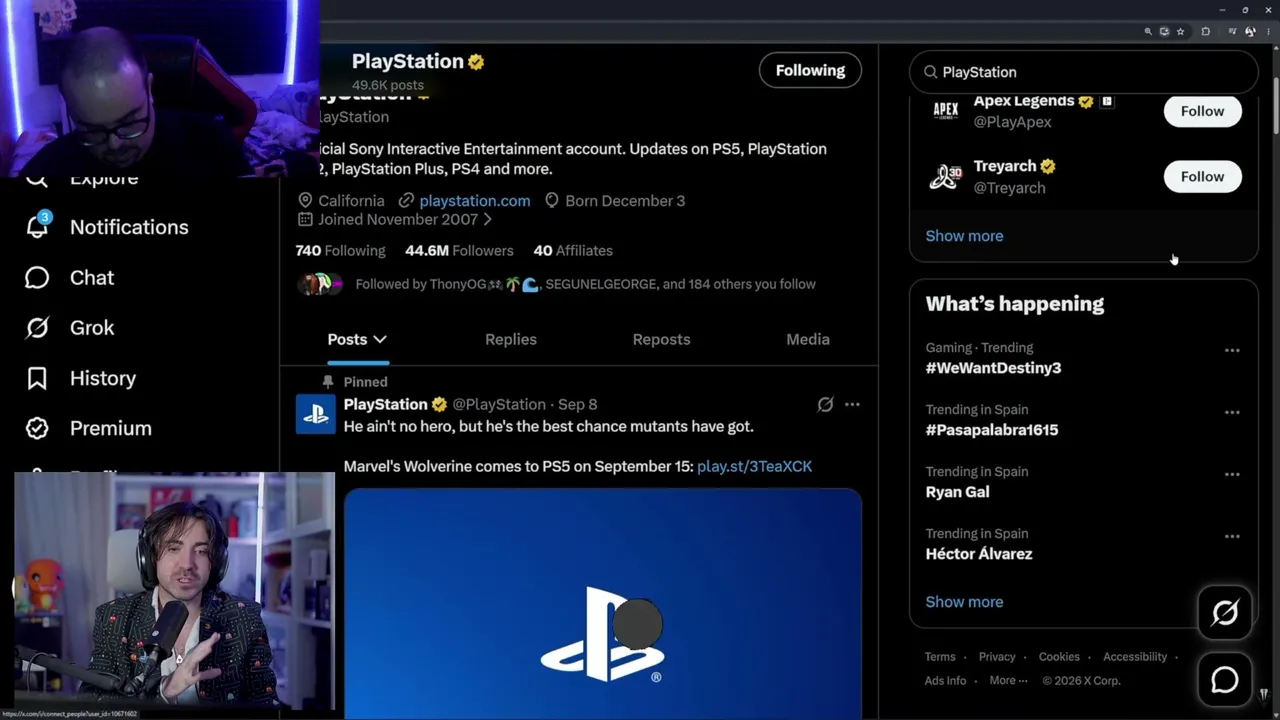Click the Grok icon on the pinned post
Viewport: 1280px width, 720px height.
coord(825,404)
